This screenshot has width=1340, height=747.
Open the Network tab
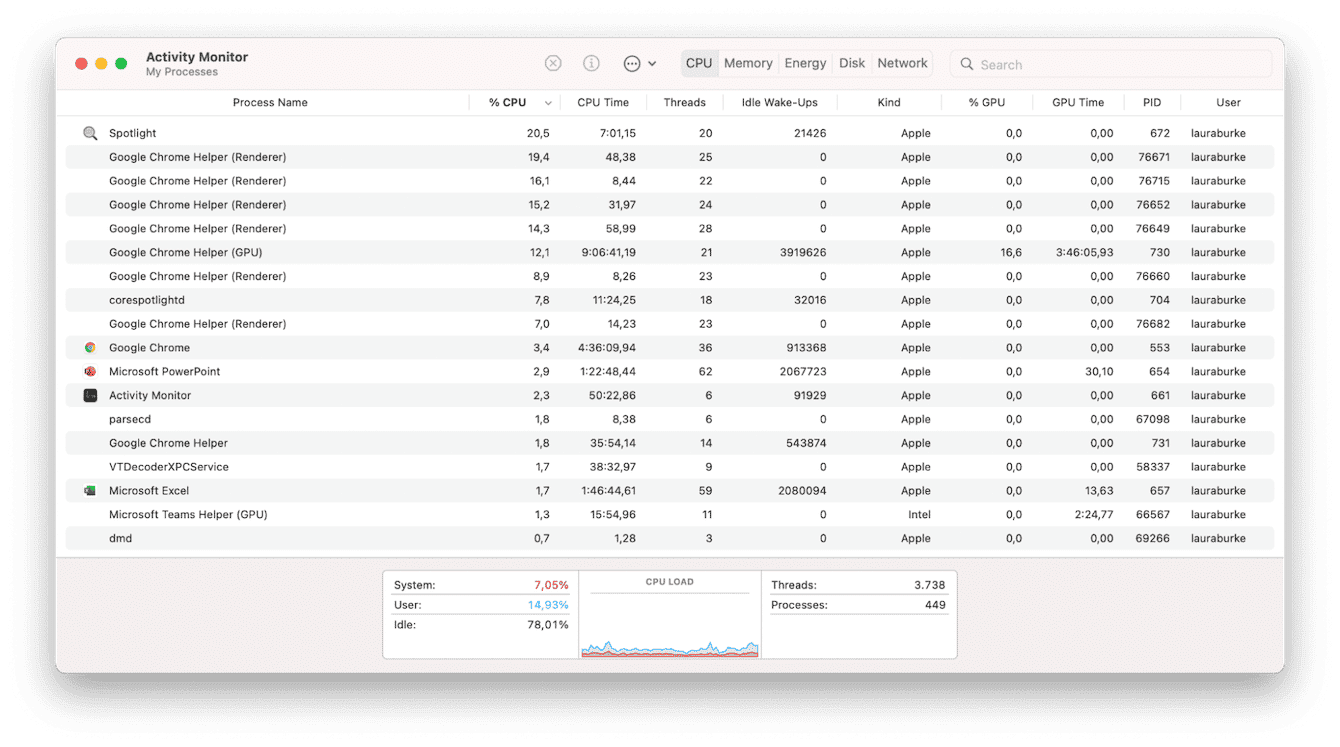(x=901, y=62)
